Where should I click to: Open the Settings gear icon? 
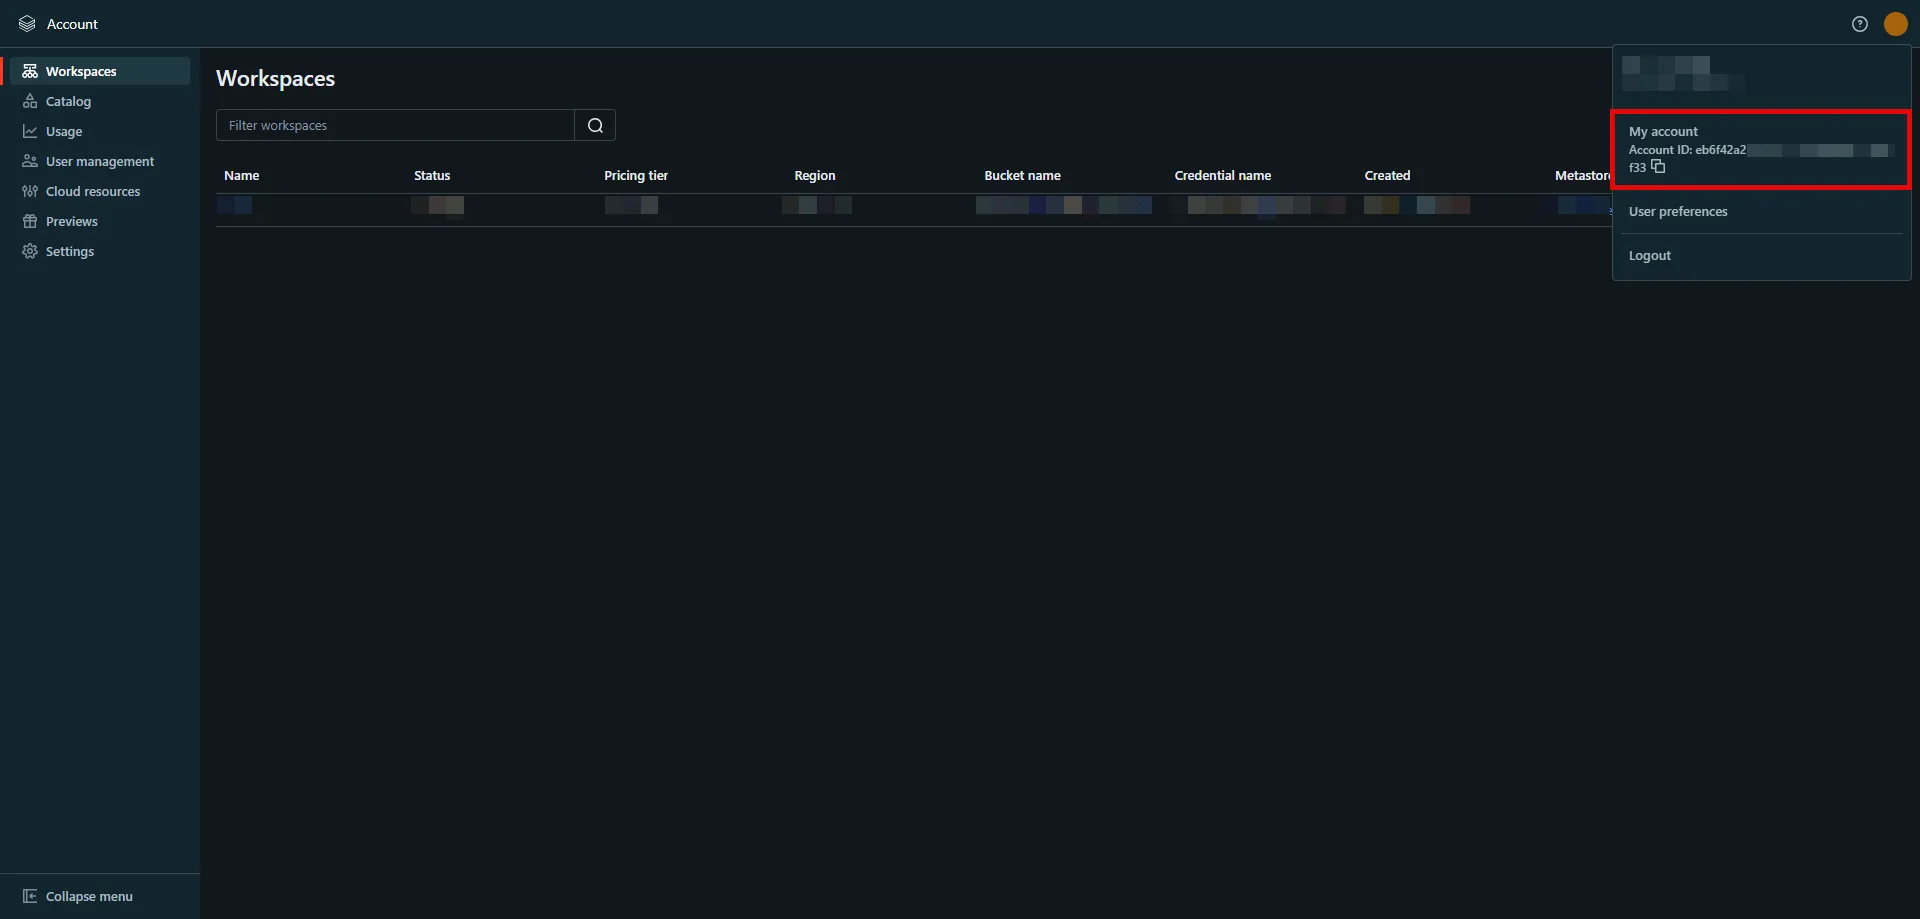29,251
